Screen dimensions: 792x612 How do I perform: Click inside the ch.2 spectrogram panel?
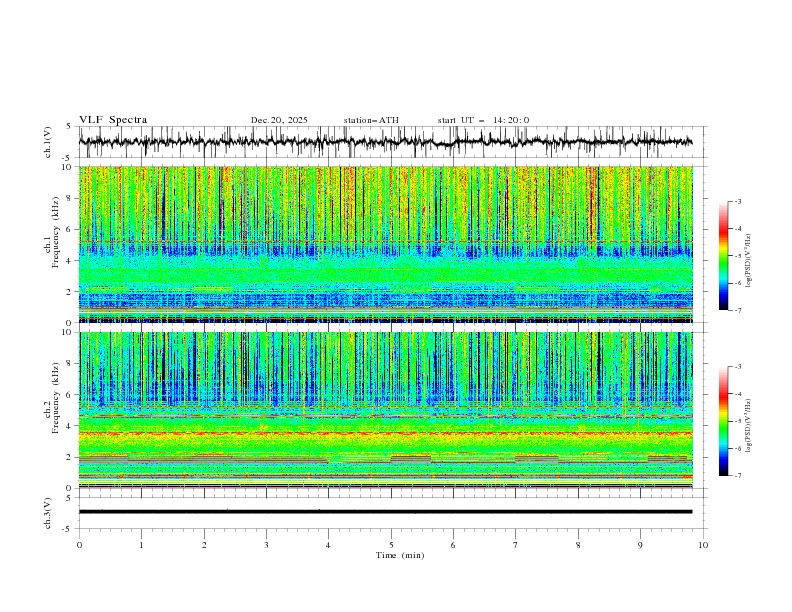point(391,409)
